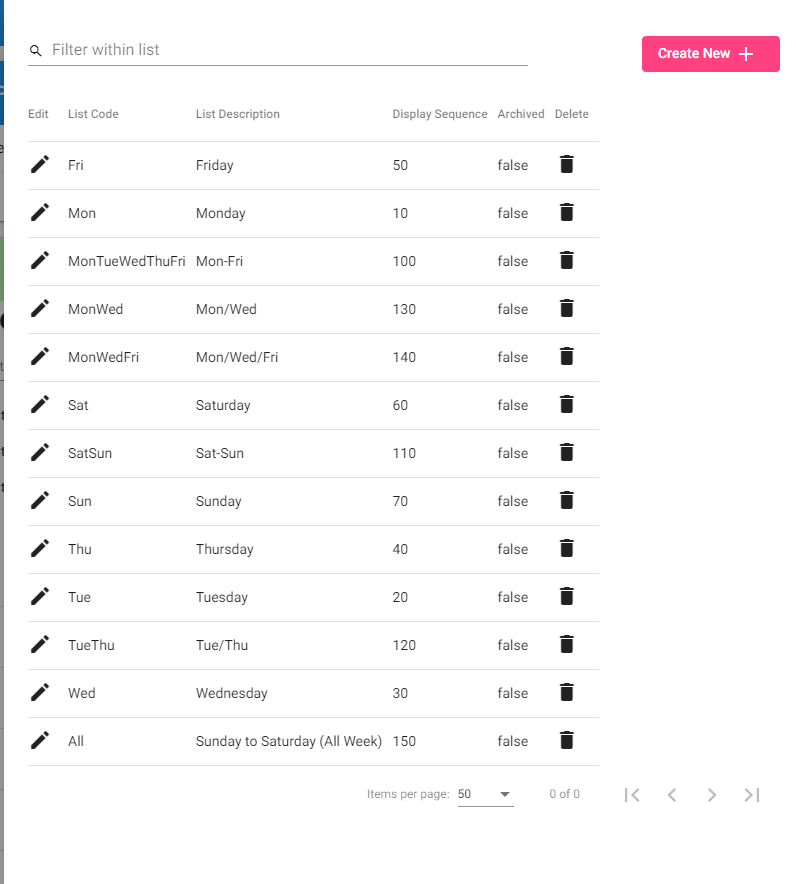The height and width of the screenshot is (884, 796).
Task: Sort by the List Code header
Action: pyautogui.click(x=93, y=114)
